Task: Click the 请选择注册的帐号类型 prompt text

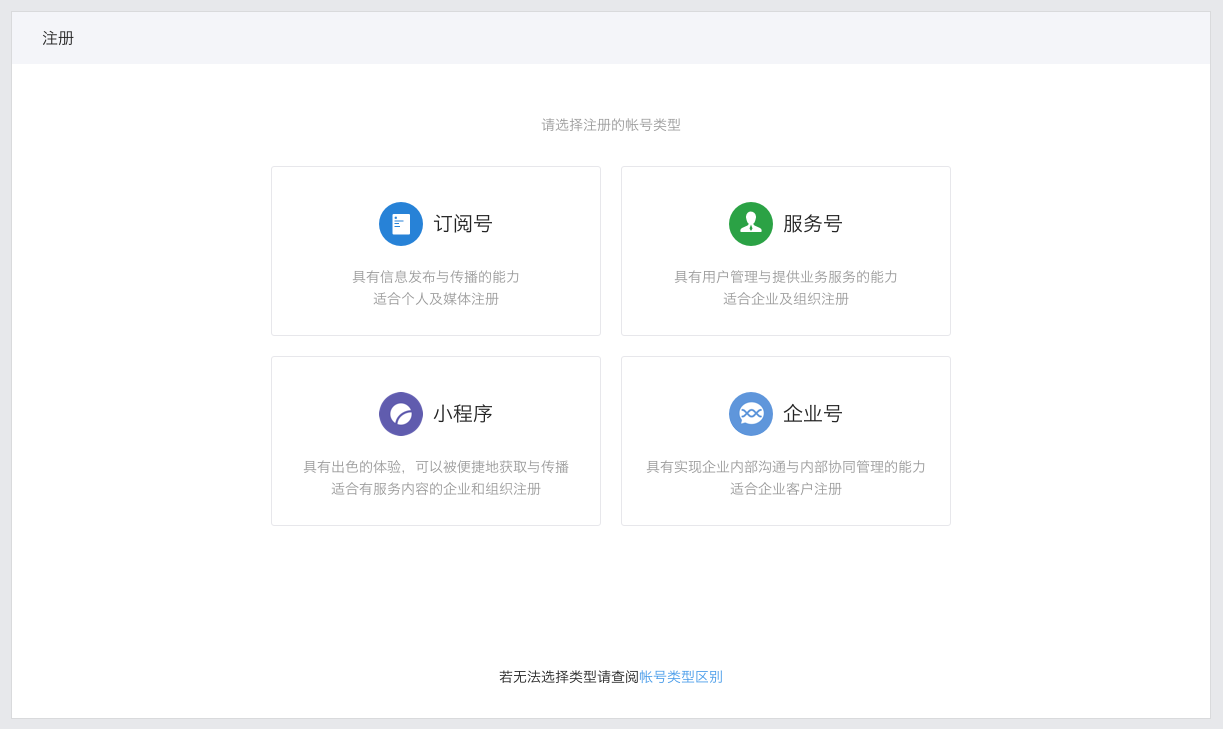Action: point(611,124)
